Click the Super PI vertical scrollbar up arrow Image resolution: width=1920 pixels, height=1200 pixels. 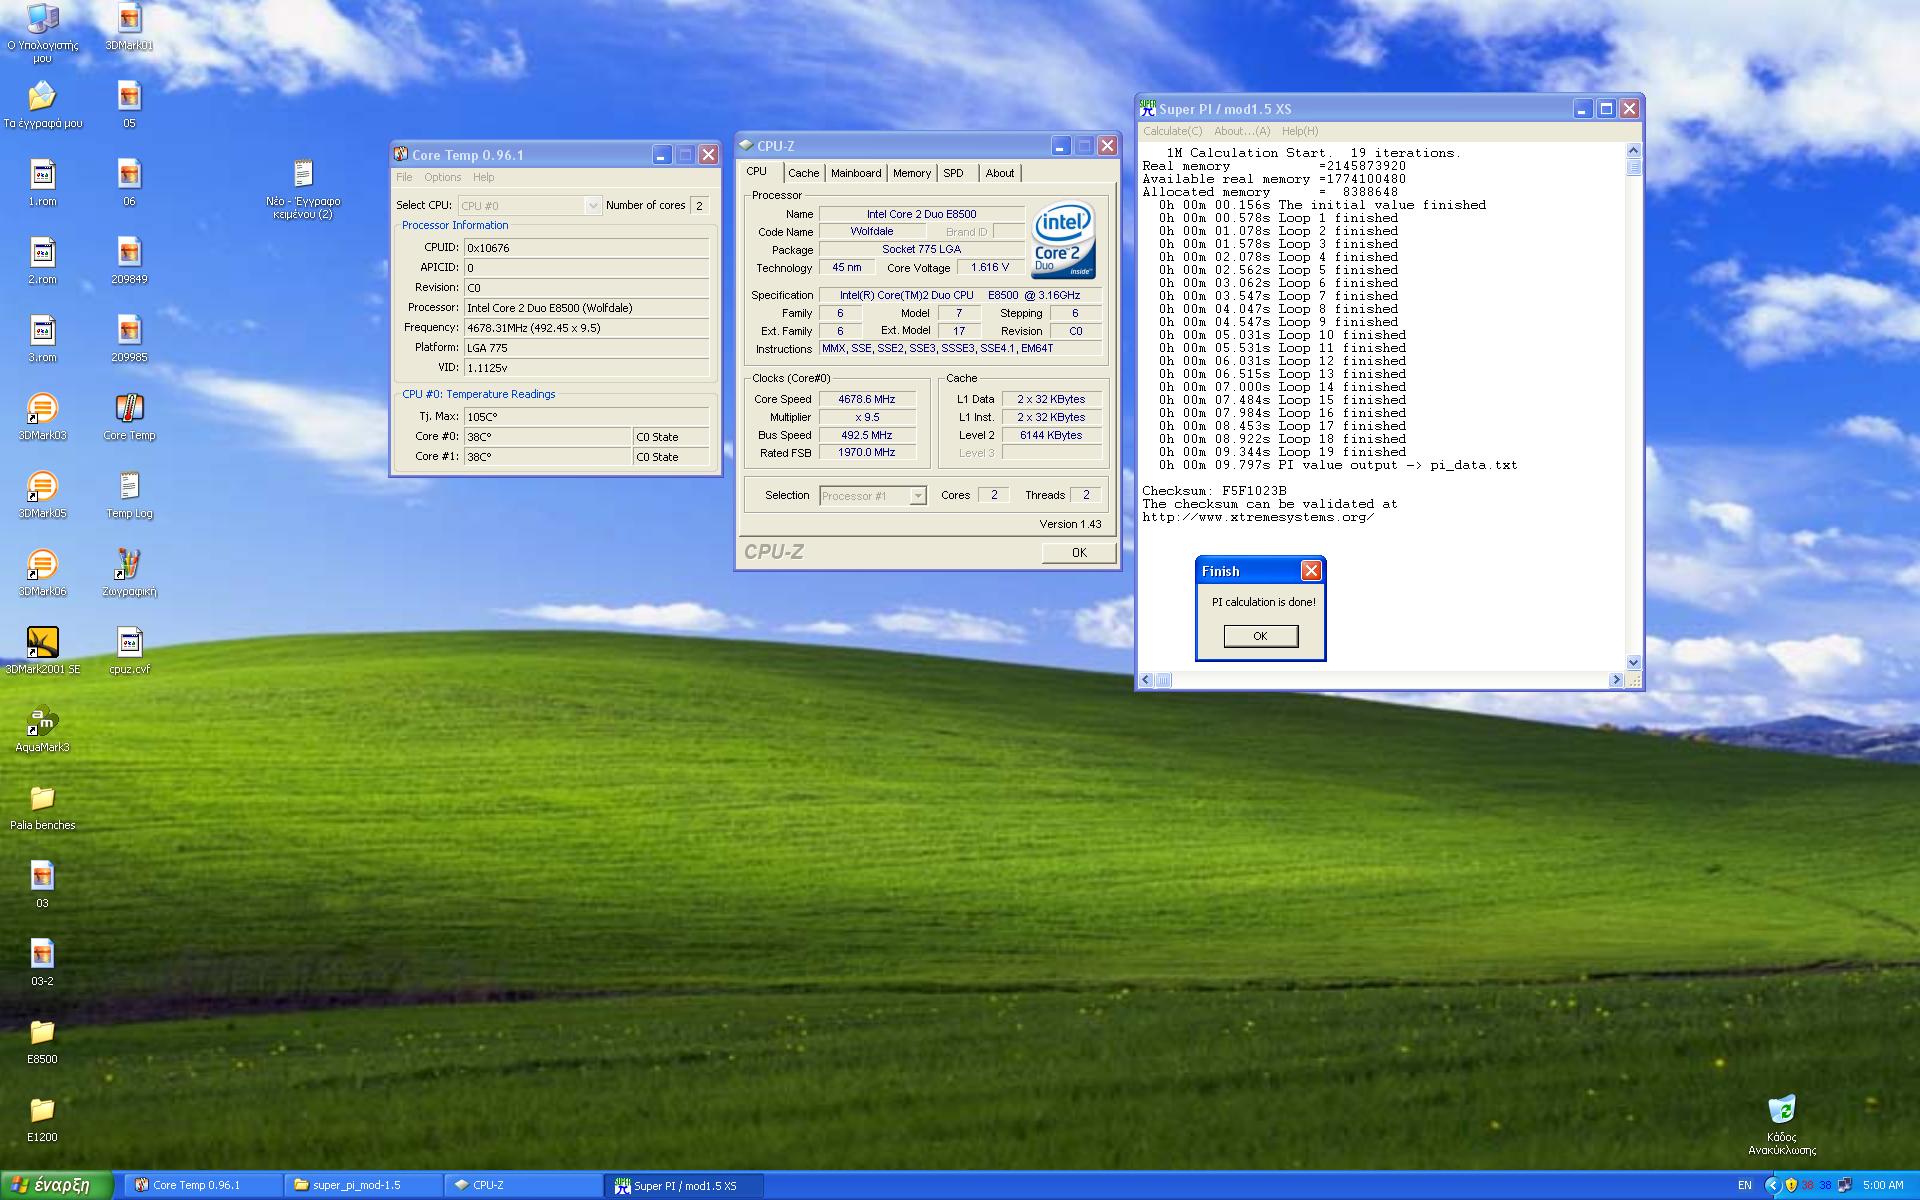click(1634, 151)
